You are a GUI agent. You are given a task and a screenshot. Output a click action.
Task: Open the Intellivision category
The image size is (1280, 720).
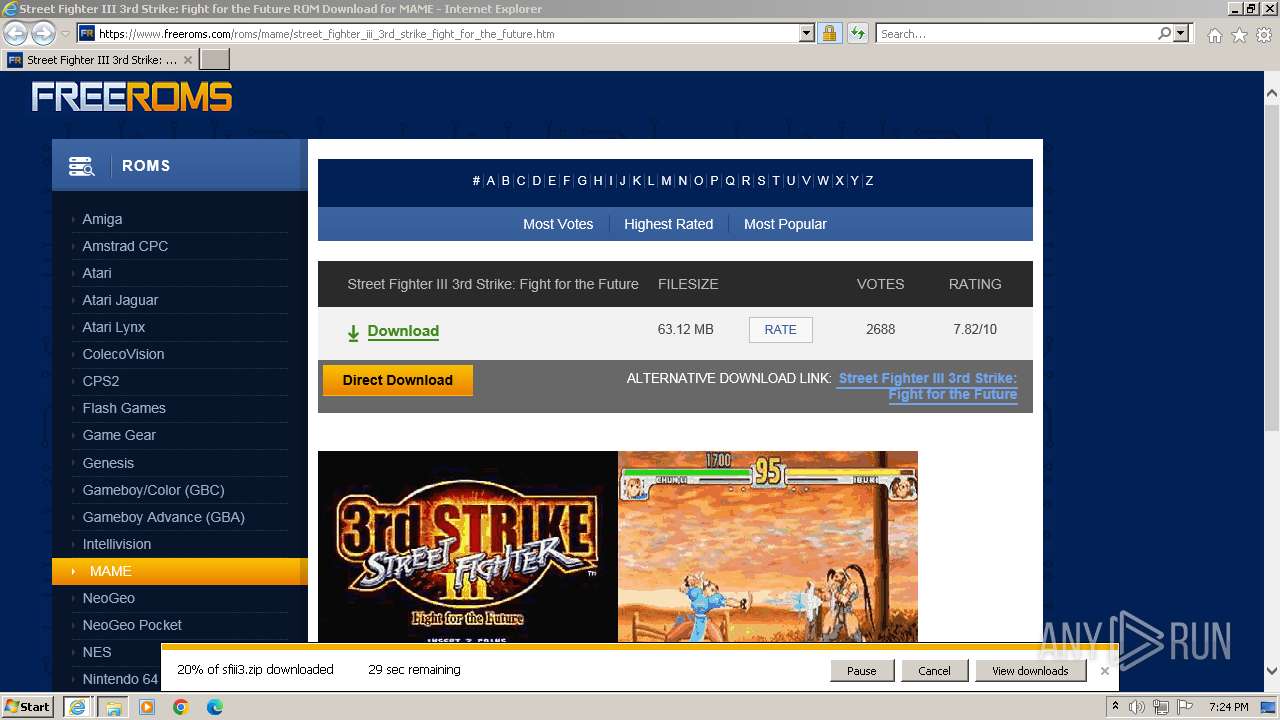117,544
